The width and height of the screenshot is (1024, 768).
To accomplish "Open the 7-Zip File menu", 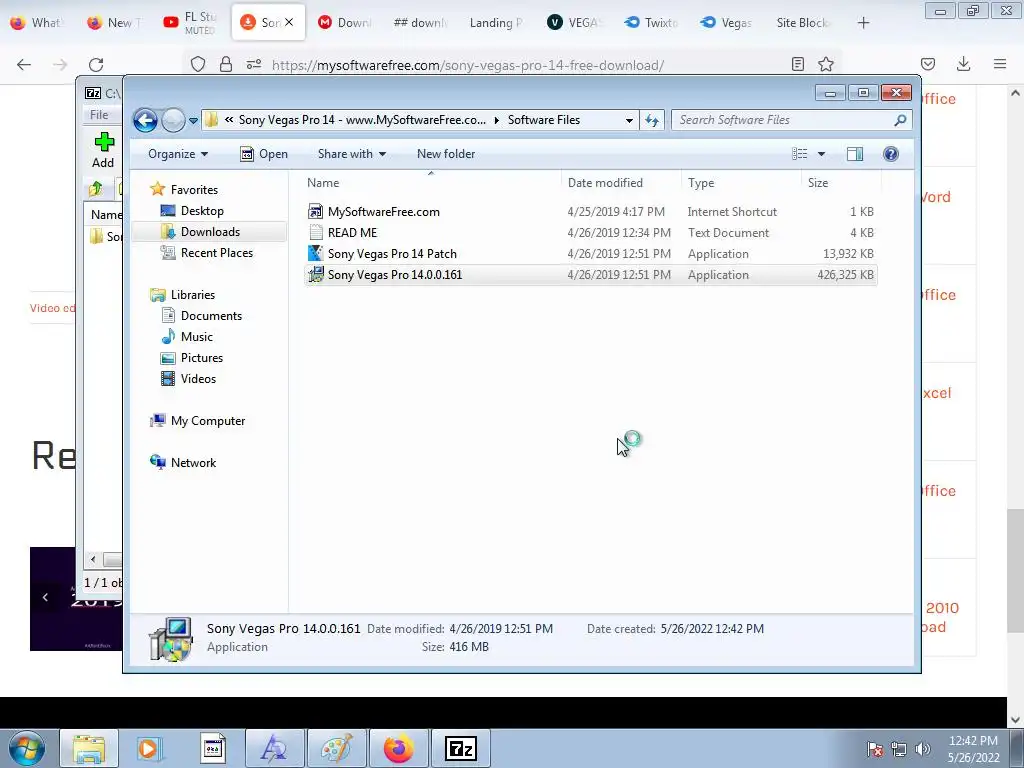I will tap(99, 115).
